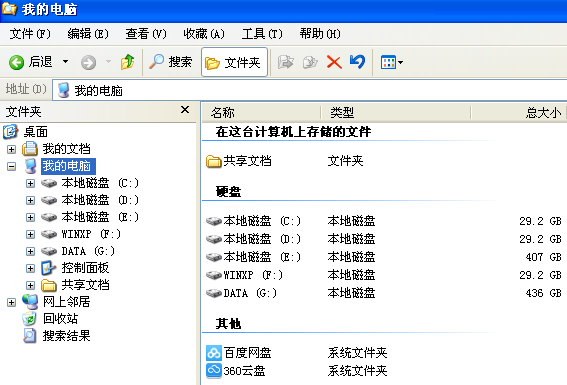Click 系统文件夹 type of 百度网盘
Screen dimensions: 567x385
pyautogui.click(x=358, y=353)
